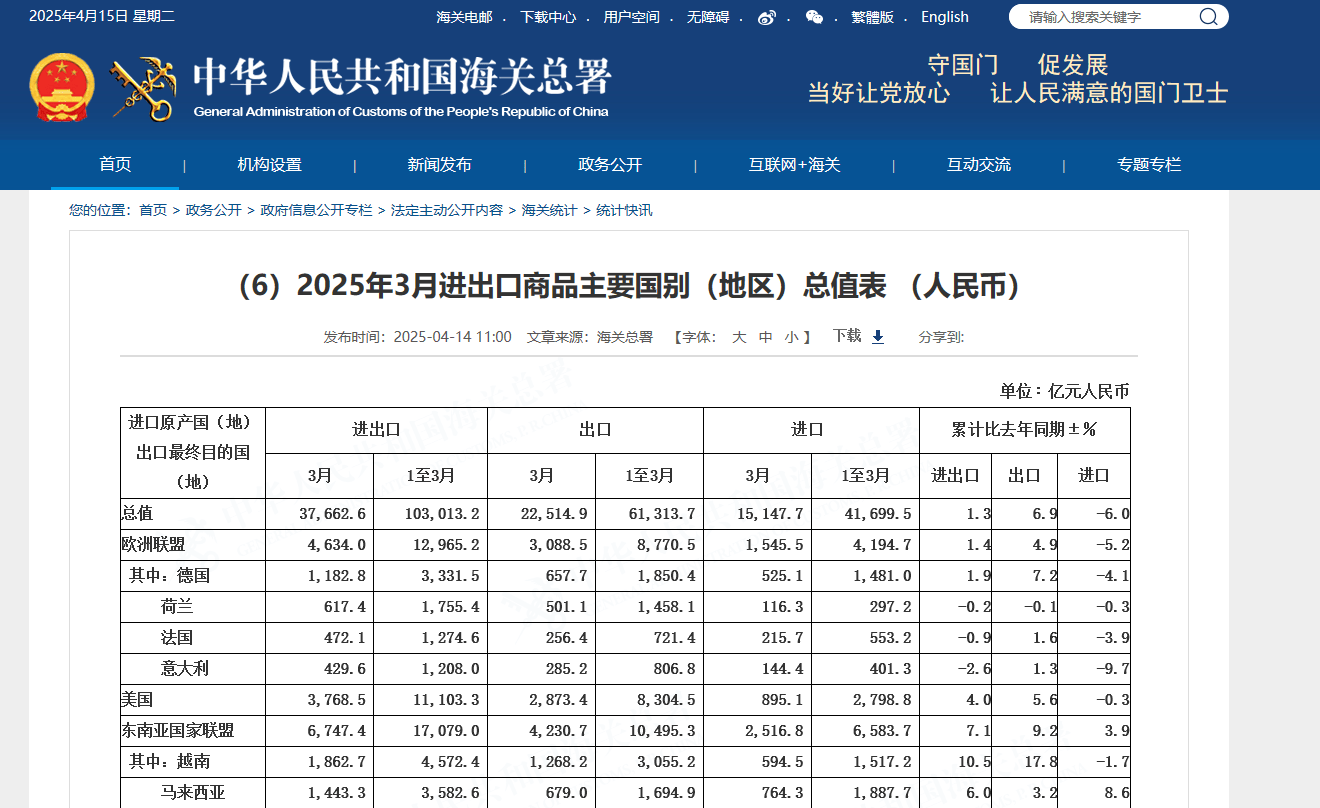Click the 意大利 row label
1320x808 pixels.
click(185, 669)
